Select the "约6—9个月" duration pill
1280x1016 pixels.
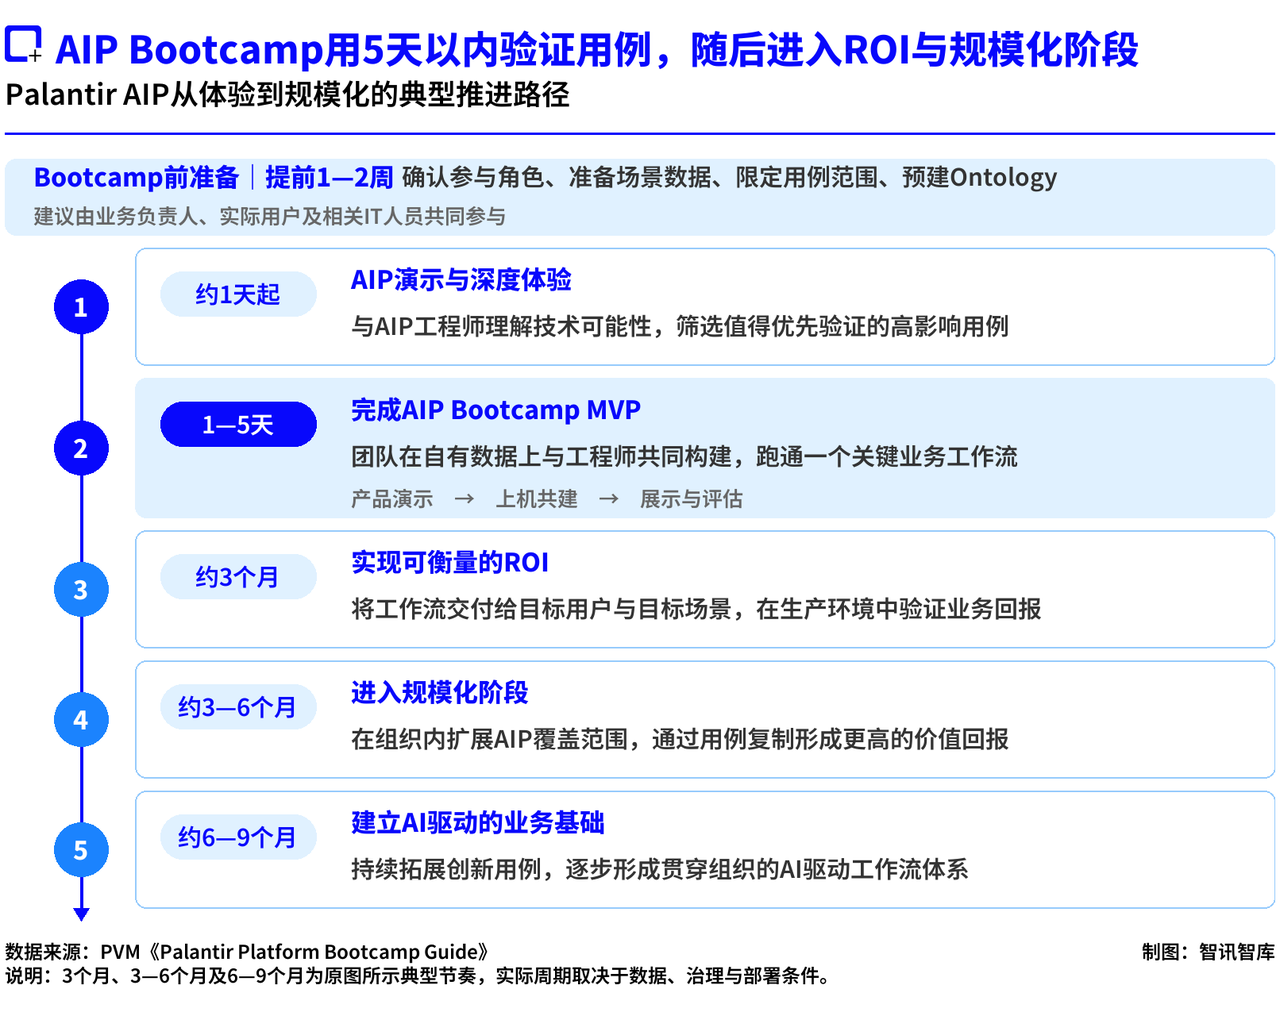pyautogui.click(x=238, y=837)
